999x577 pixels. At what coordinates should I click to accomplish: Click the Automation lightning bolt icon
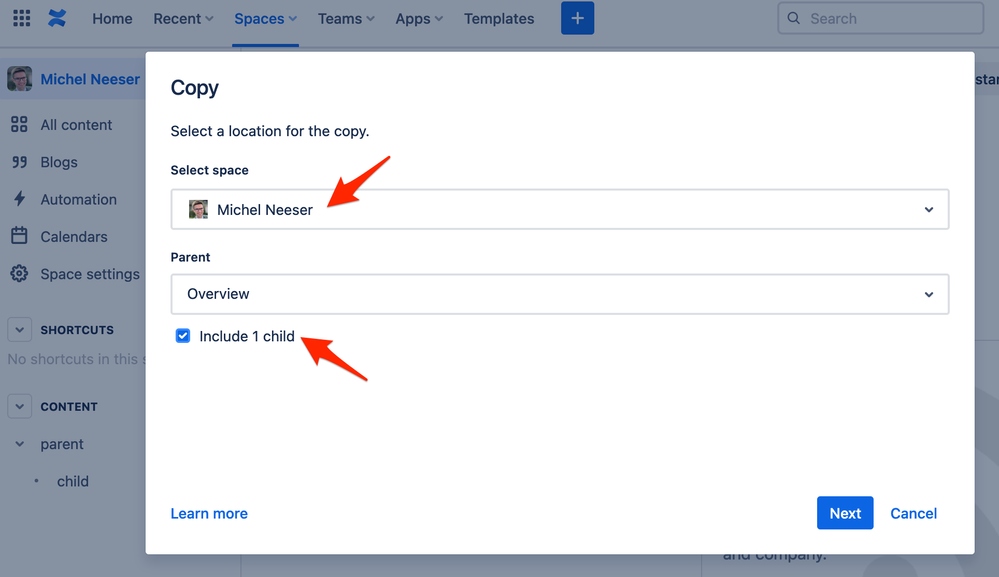coord(20,199)
